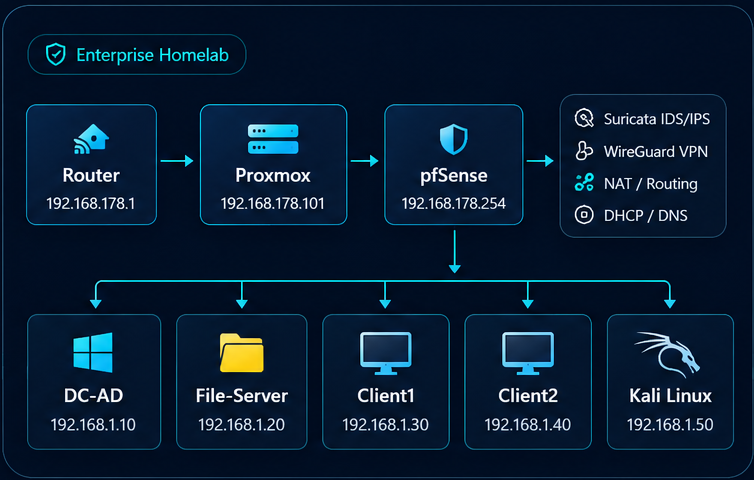Click the Client1 label

point(385,396)
